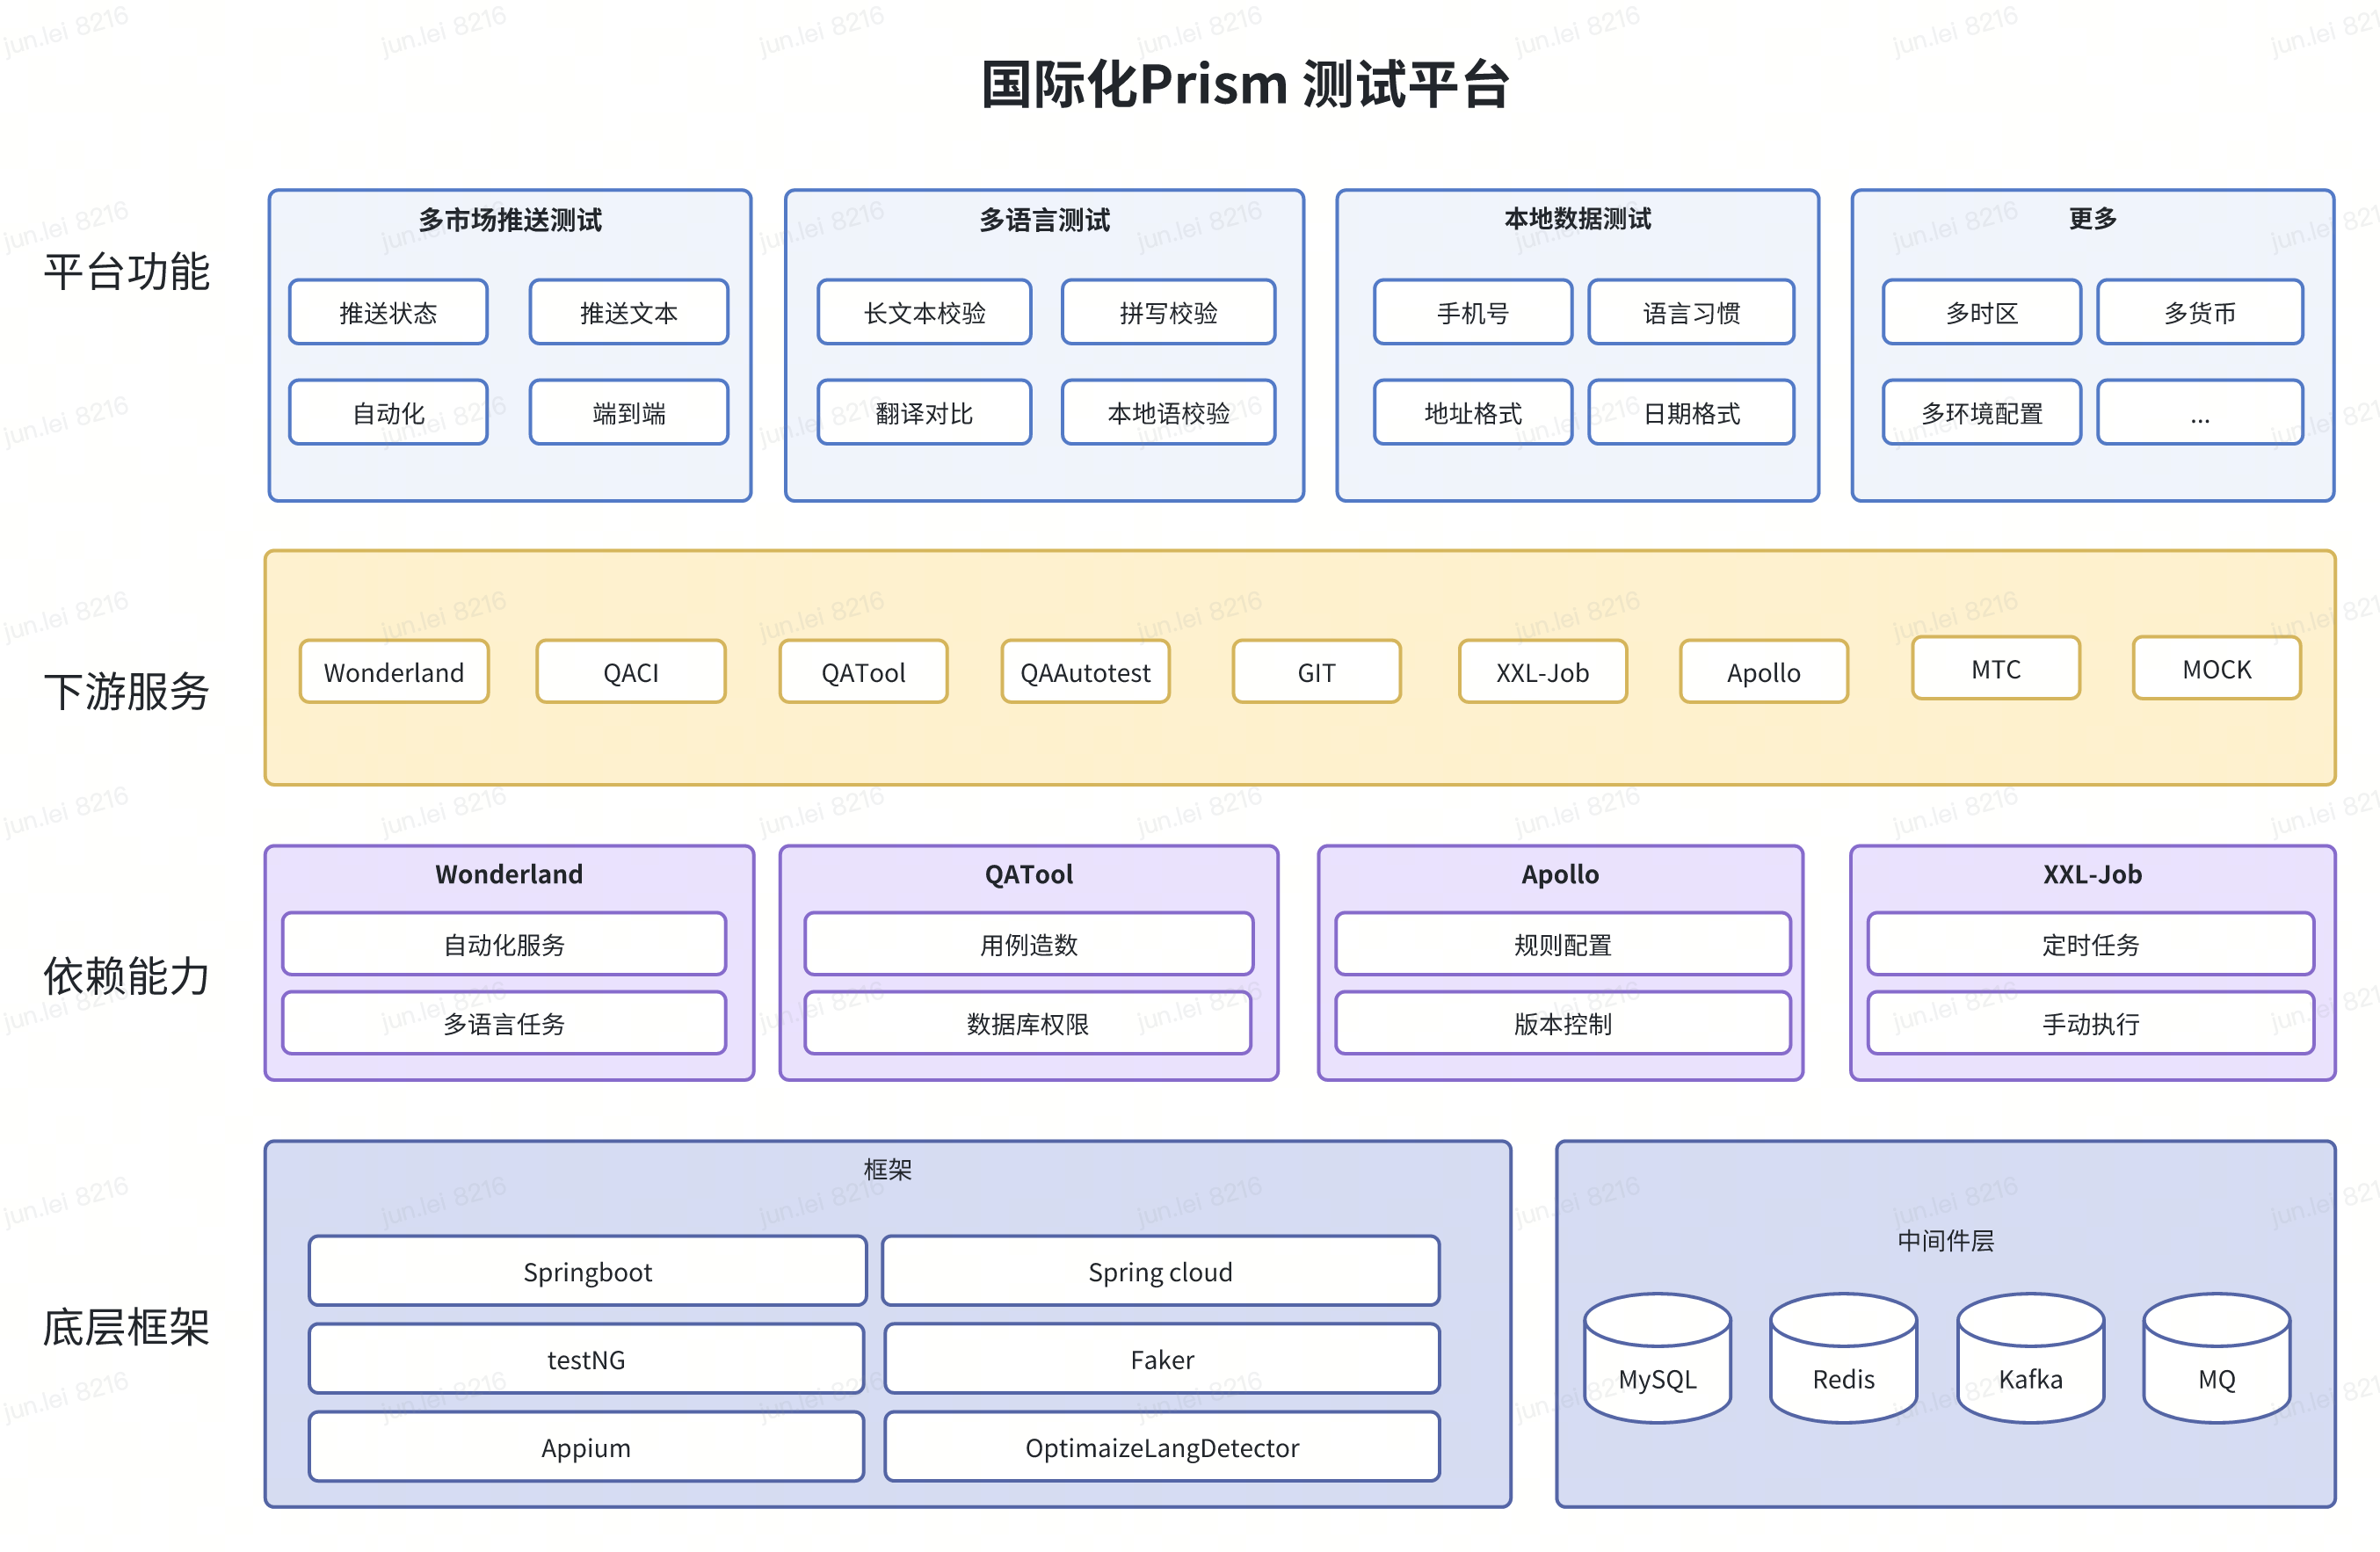The width and height of the screenshot is (2380, 1552).
Task: Click the 多语言任务 box
Action: click(x=504, y=1022)
